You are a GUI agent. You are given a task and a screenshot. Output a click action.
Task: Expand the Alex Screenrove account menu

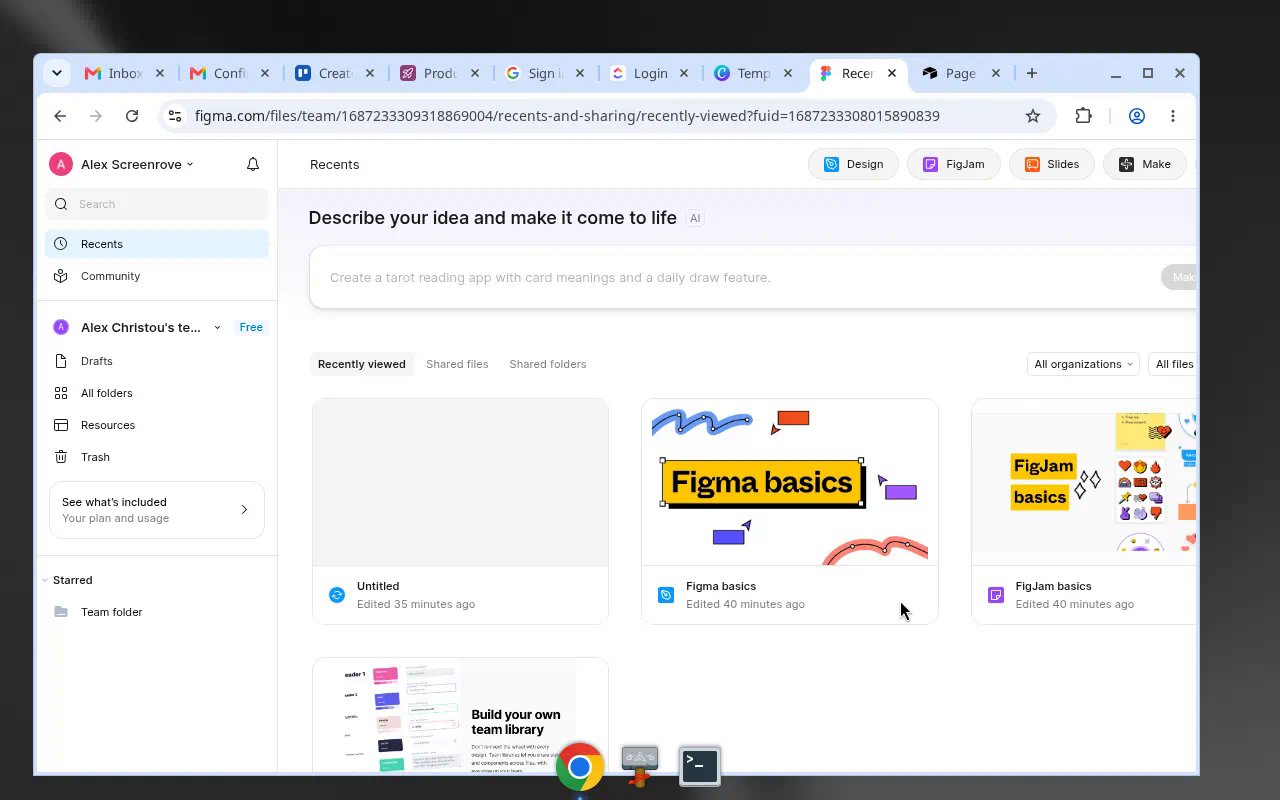(x=137, y=164)
